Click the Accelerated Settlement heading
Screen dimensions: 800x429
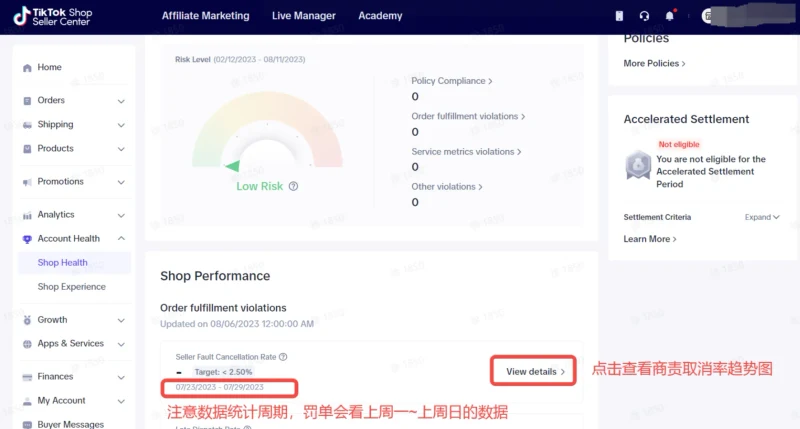coord(686,119)
